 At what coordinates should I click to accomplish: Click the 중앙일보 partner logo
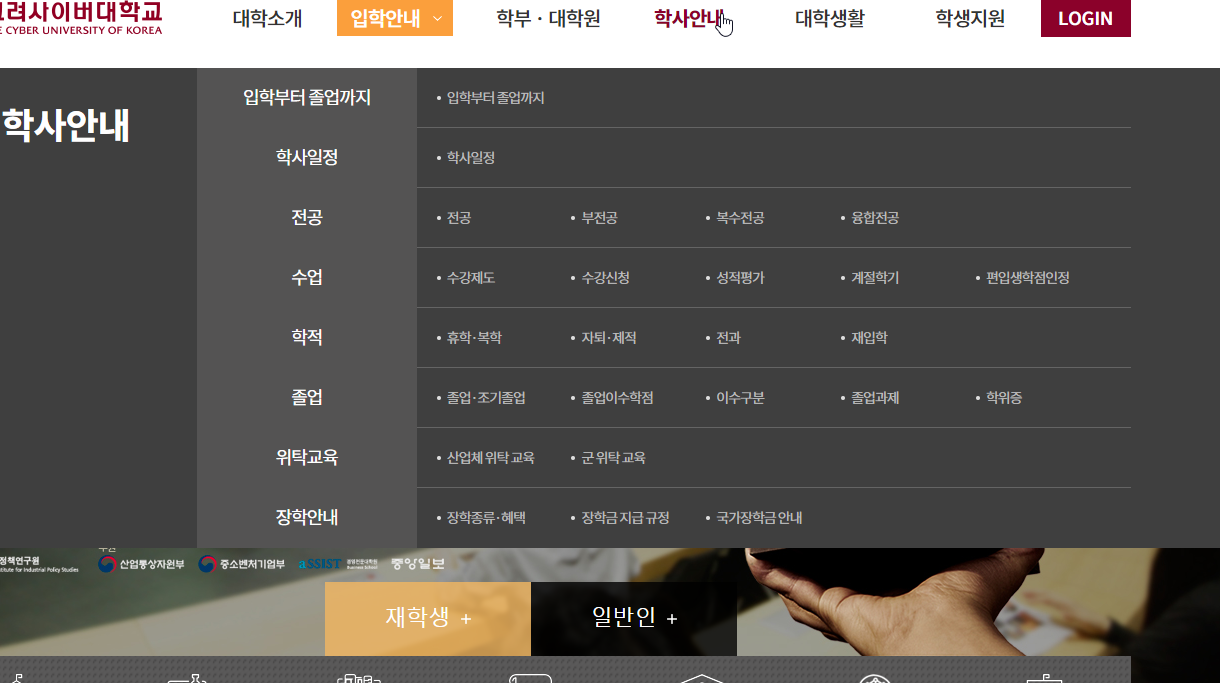(x=418, y=564)
